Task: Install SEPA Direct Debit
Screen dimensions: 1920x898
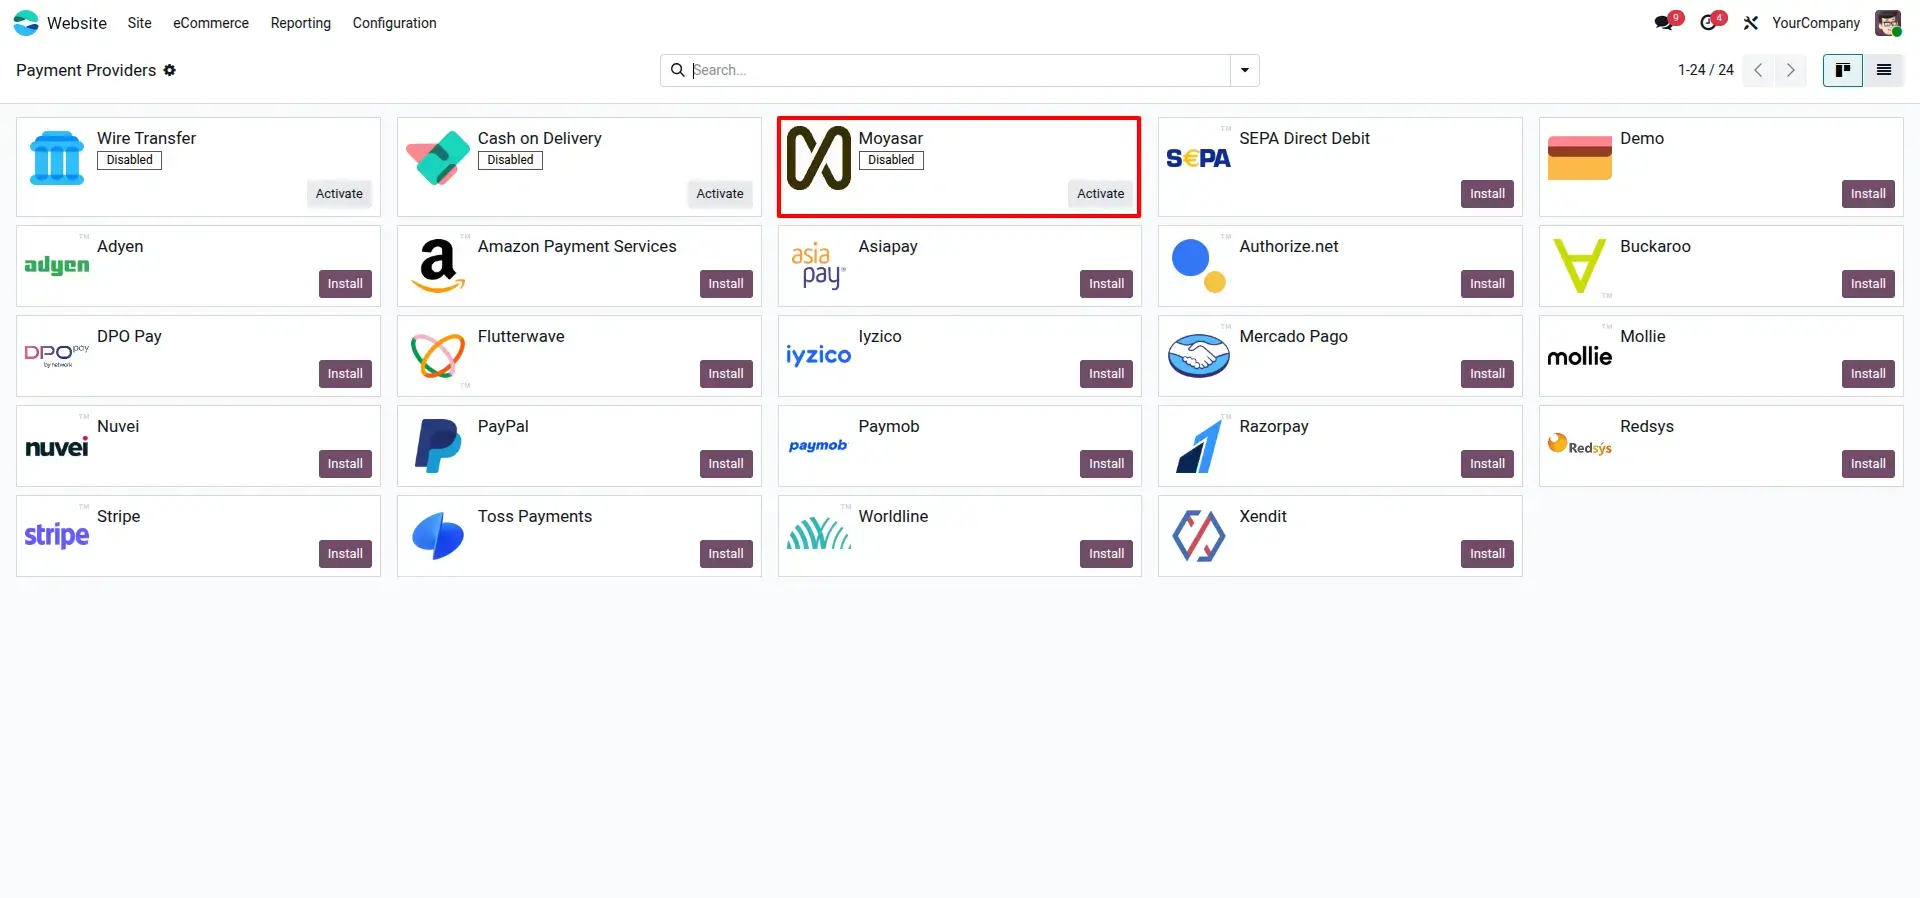Action: pos(1487,194)
